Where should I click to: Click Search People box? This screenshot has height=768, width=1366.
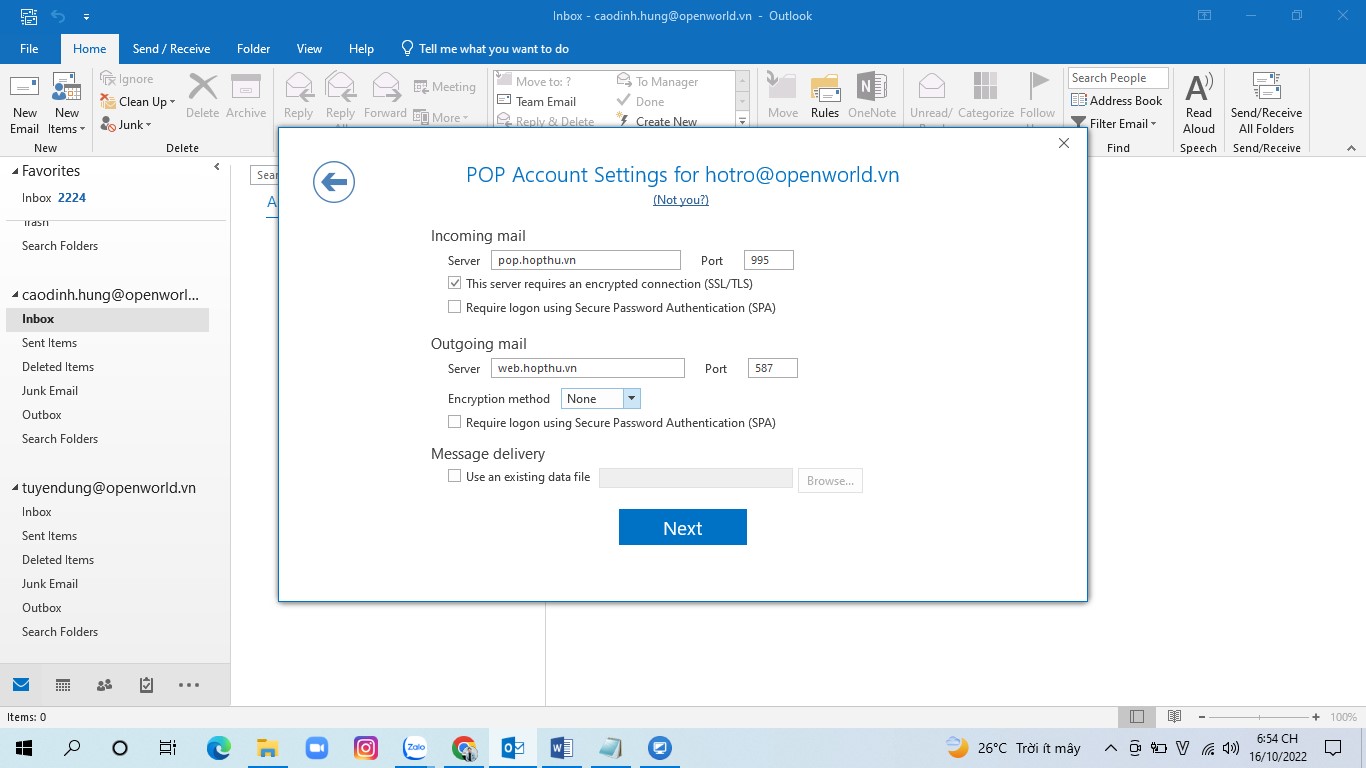[1118, 78]
